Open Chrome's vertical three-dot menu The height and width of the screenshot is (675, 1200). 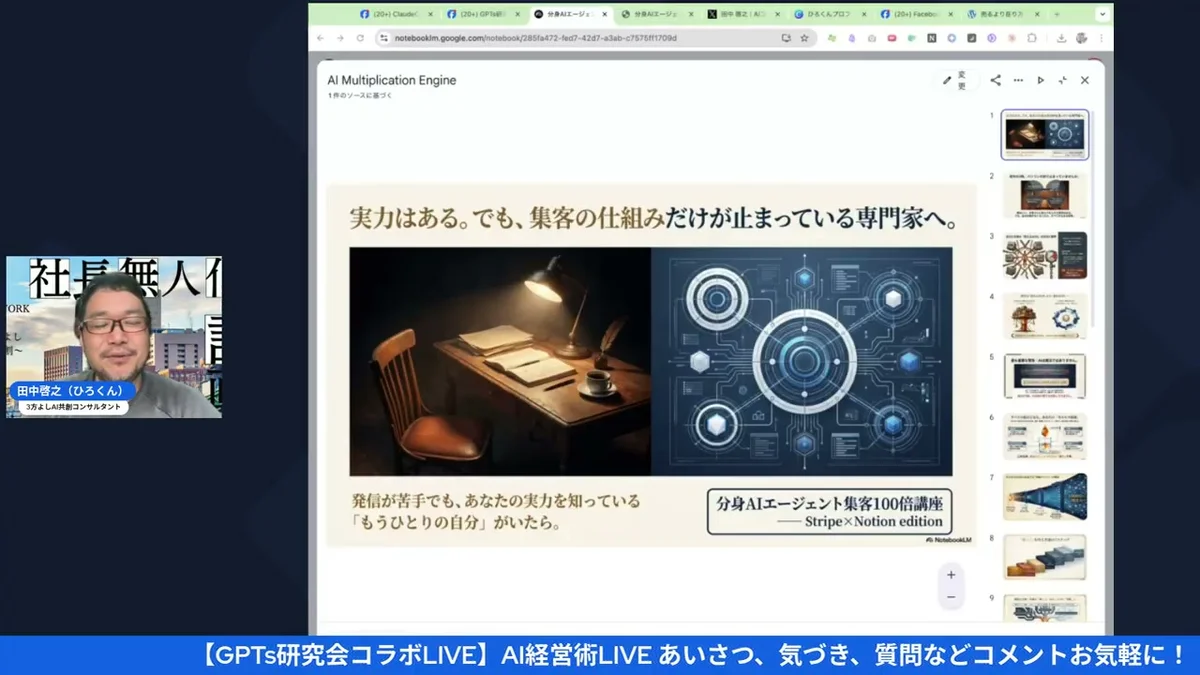pyautogui.click(x=1101, y=37)
